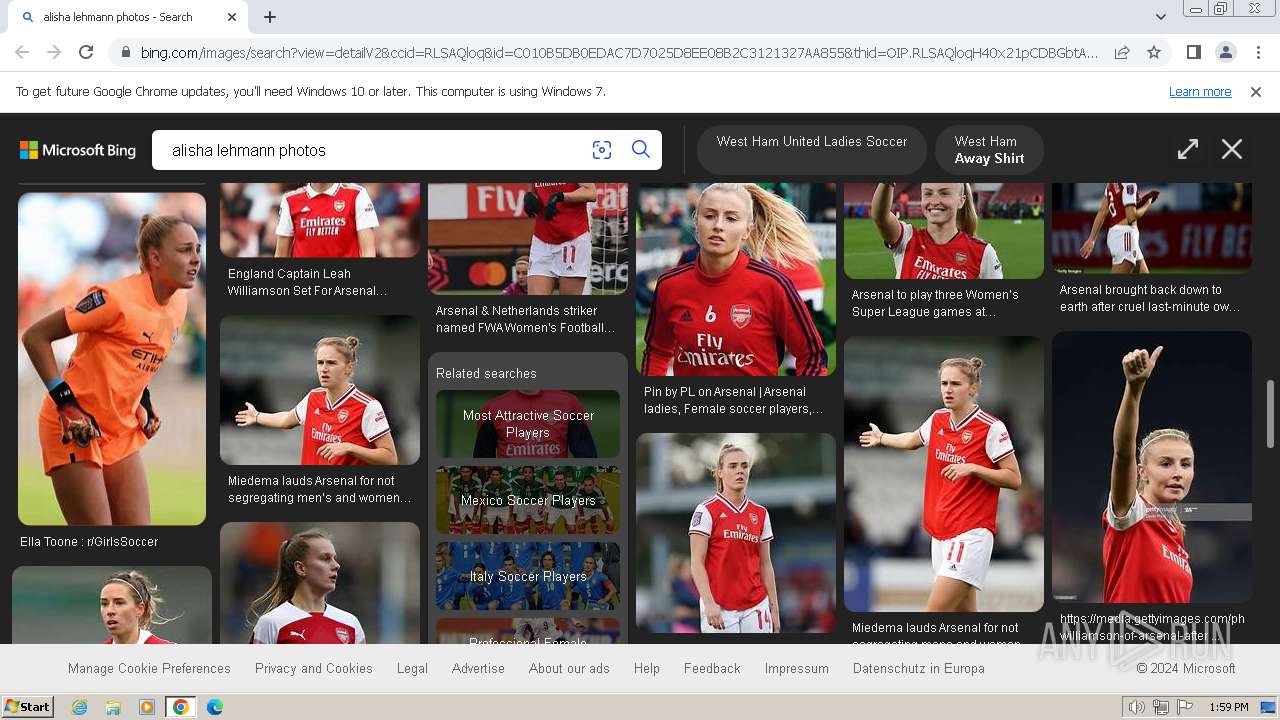Go back to previous page
The height and width of the screenshot is (720, 1280).
click(x=22, y=52)
